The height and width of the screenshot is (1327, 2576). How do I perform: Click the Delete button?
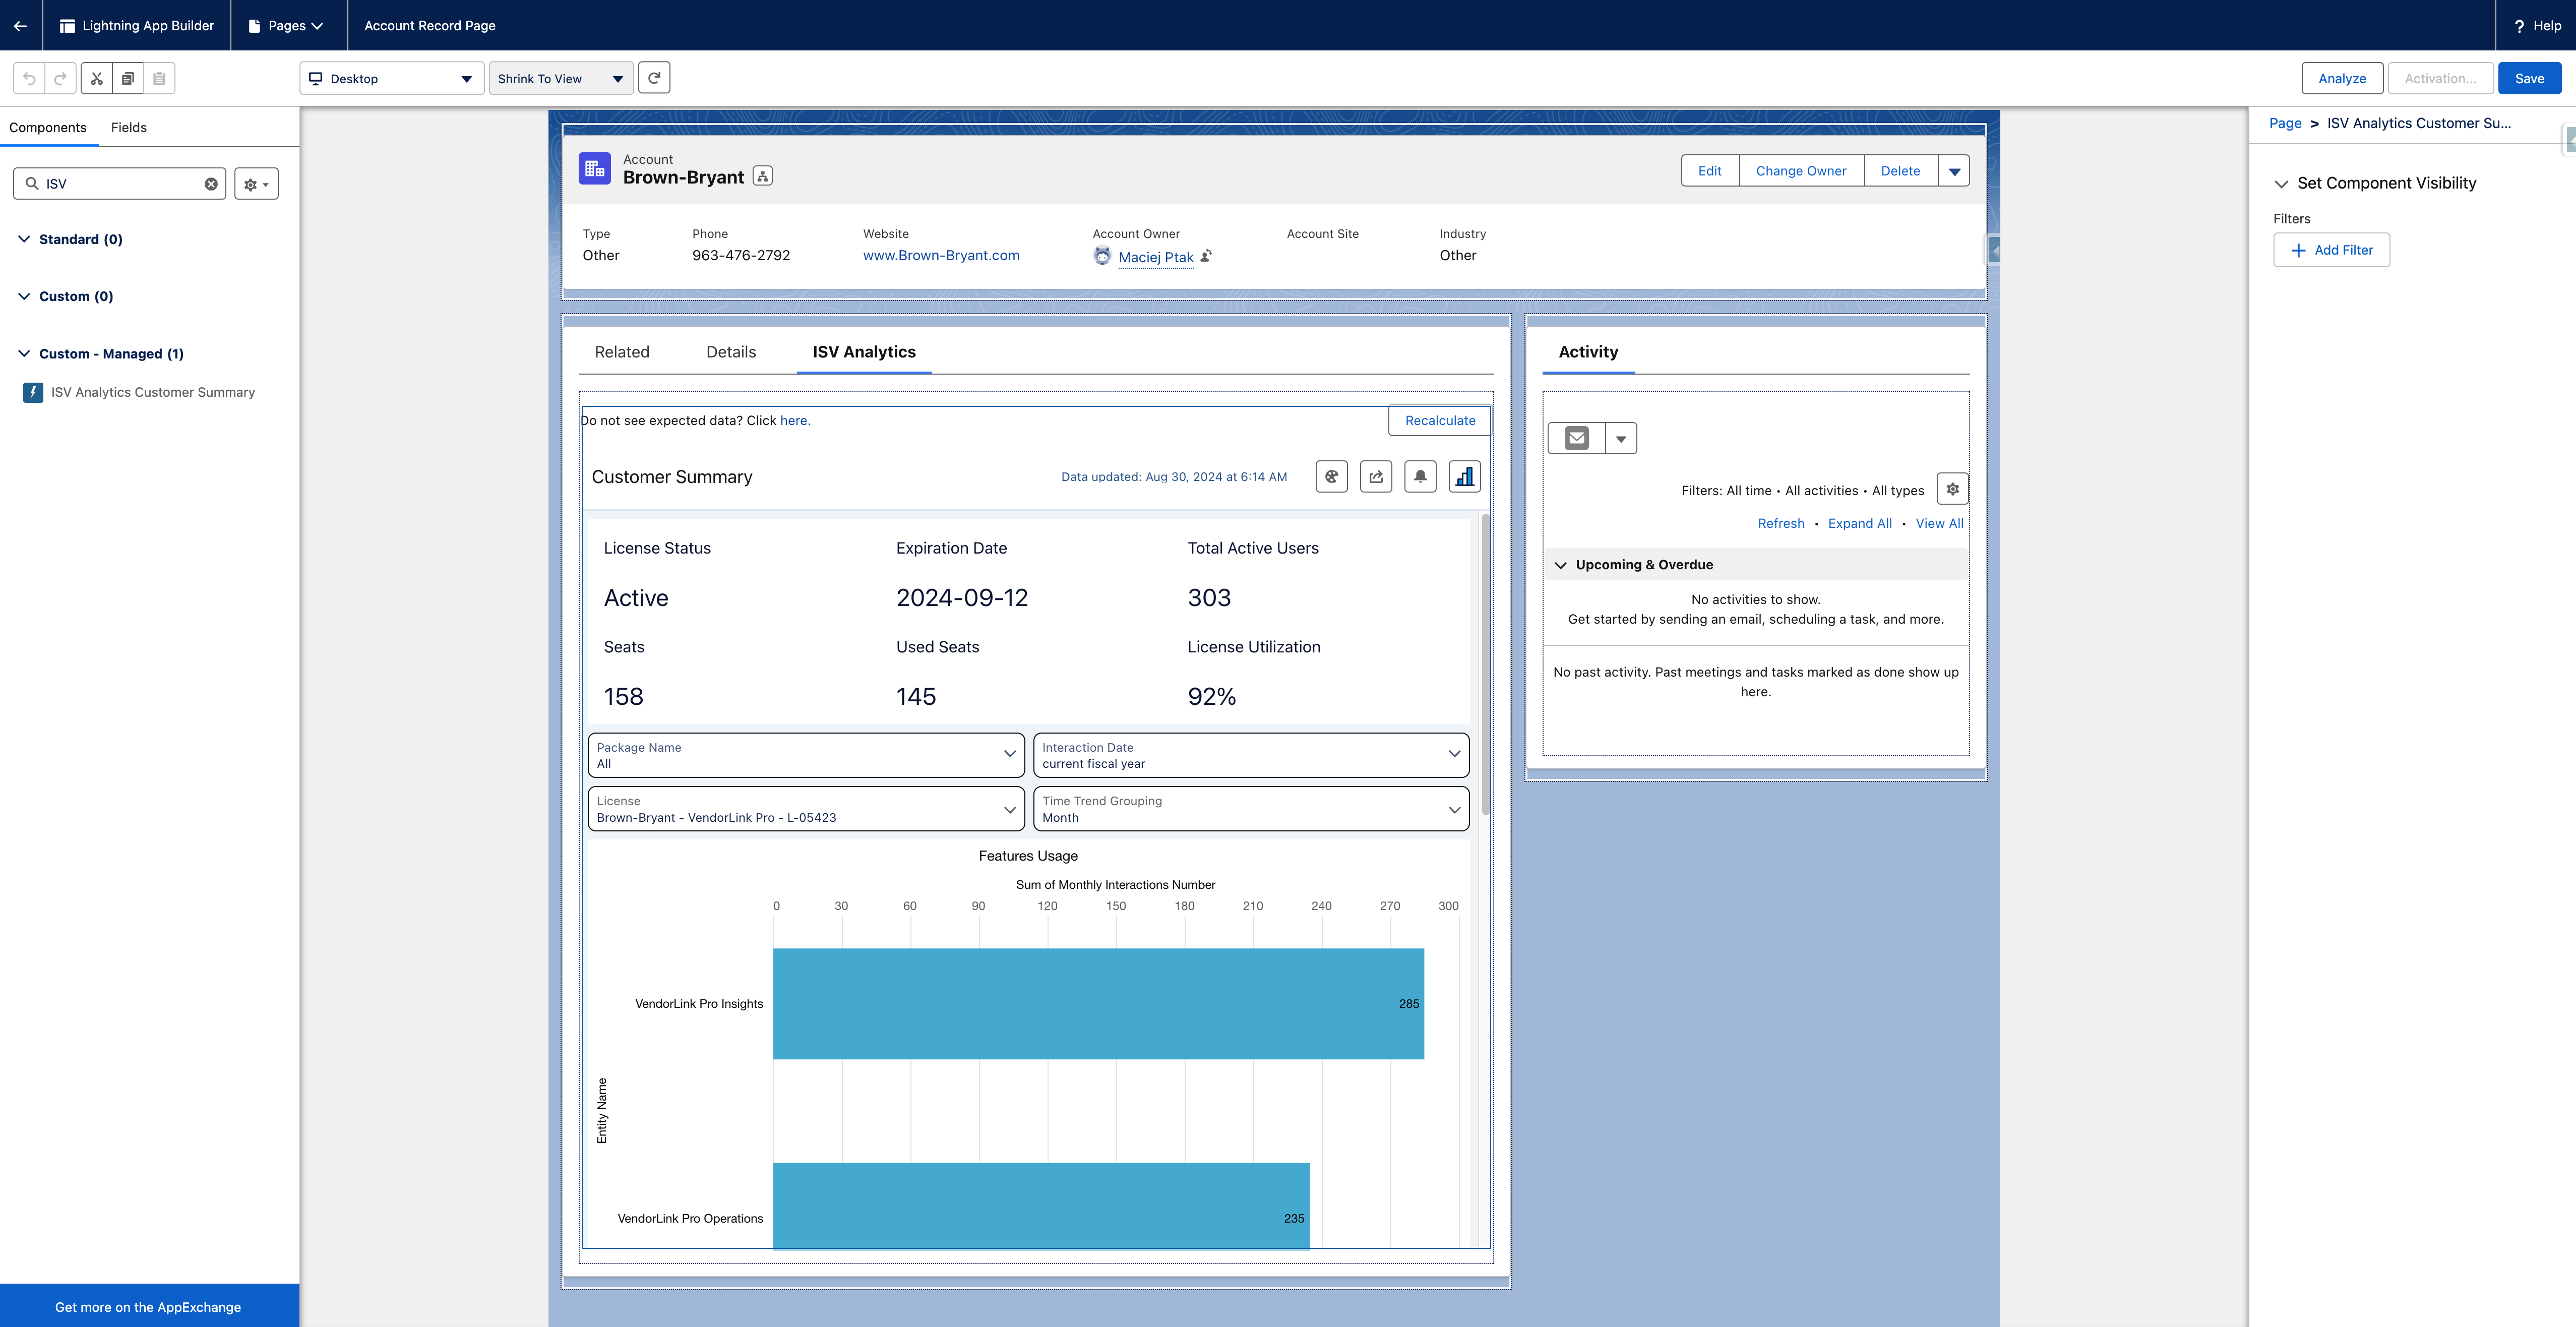1900,171
